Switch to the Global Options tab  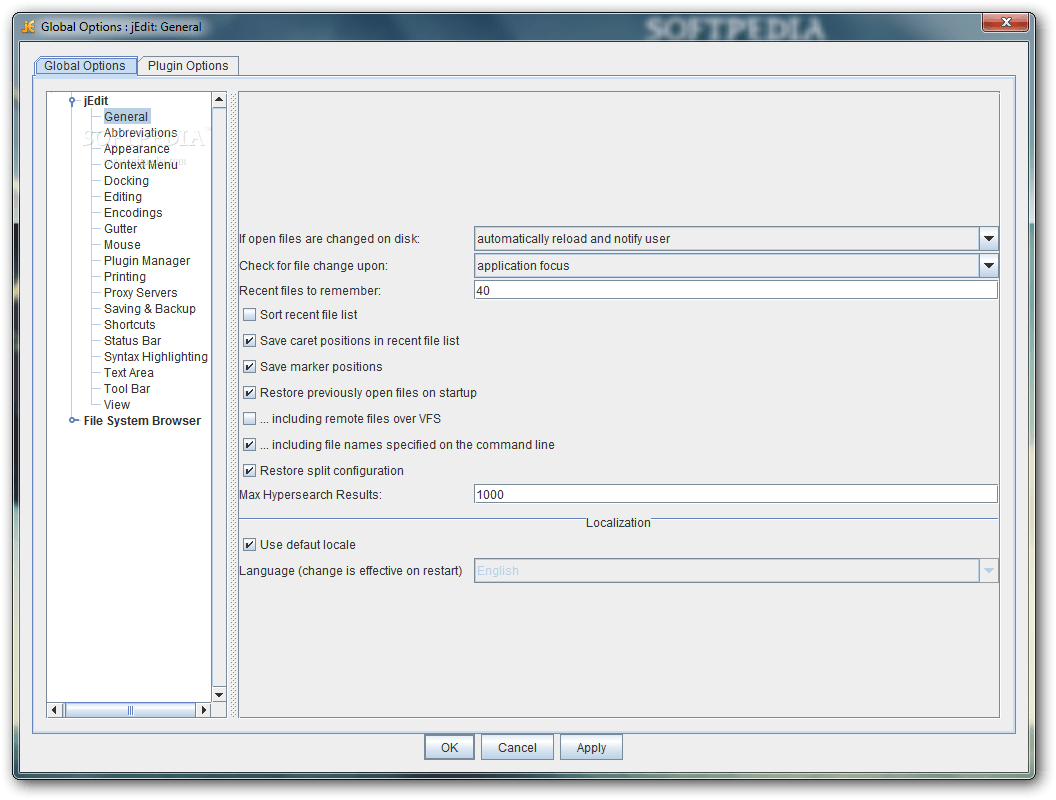[x=86, y=66]
